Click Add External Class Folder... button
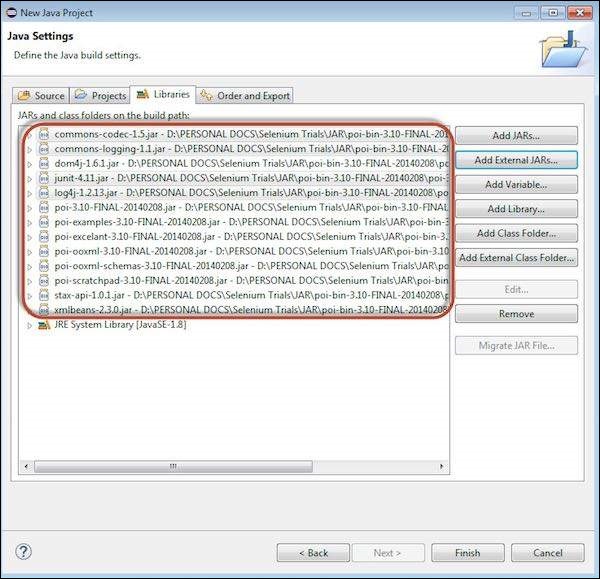This screenshot has height=579, width=600. tap(516, 258)
